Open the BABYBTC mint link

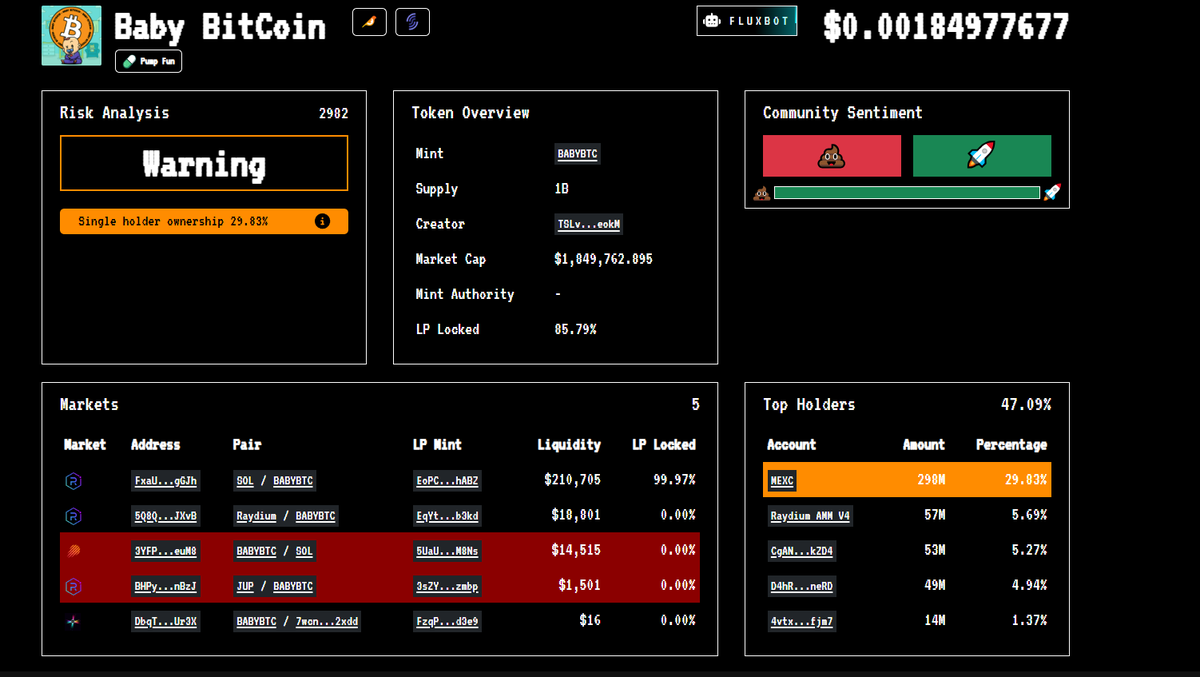pos(577,154)
